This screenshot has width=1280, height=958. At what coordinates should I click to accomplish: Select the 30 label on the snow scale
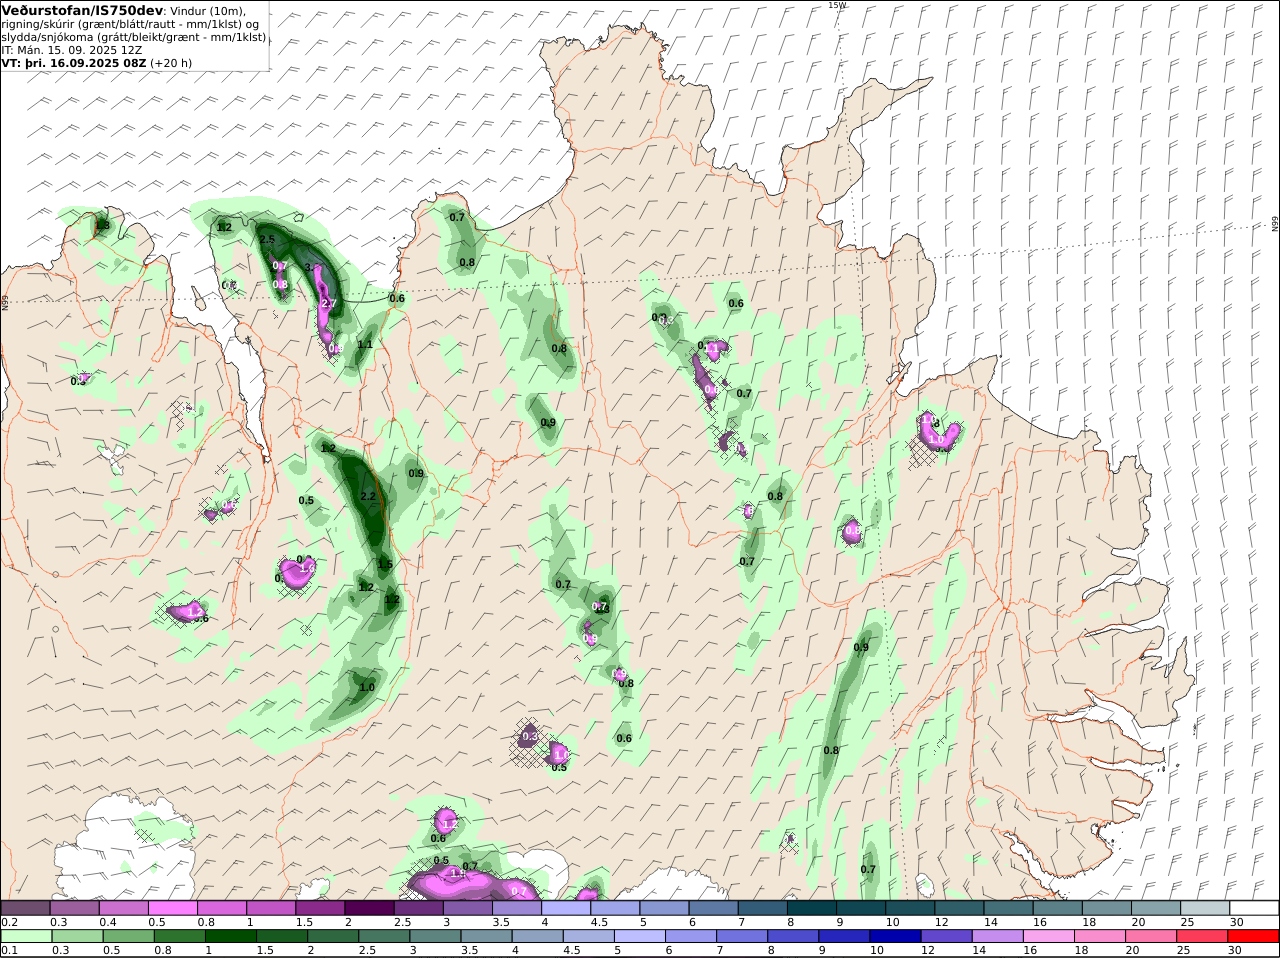[x=1236, y=922]
